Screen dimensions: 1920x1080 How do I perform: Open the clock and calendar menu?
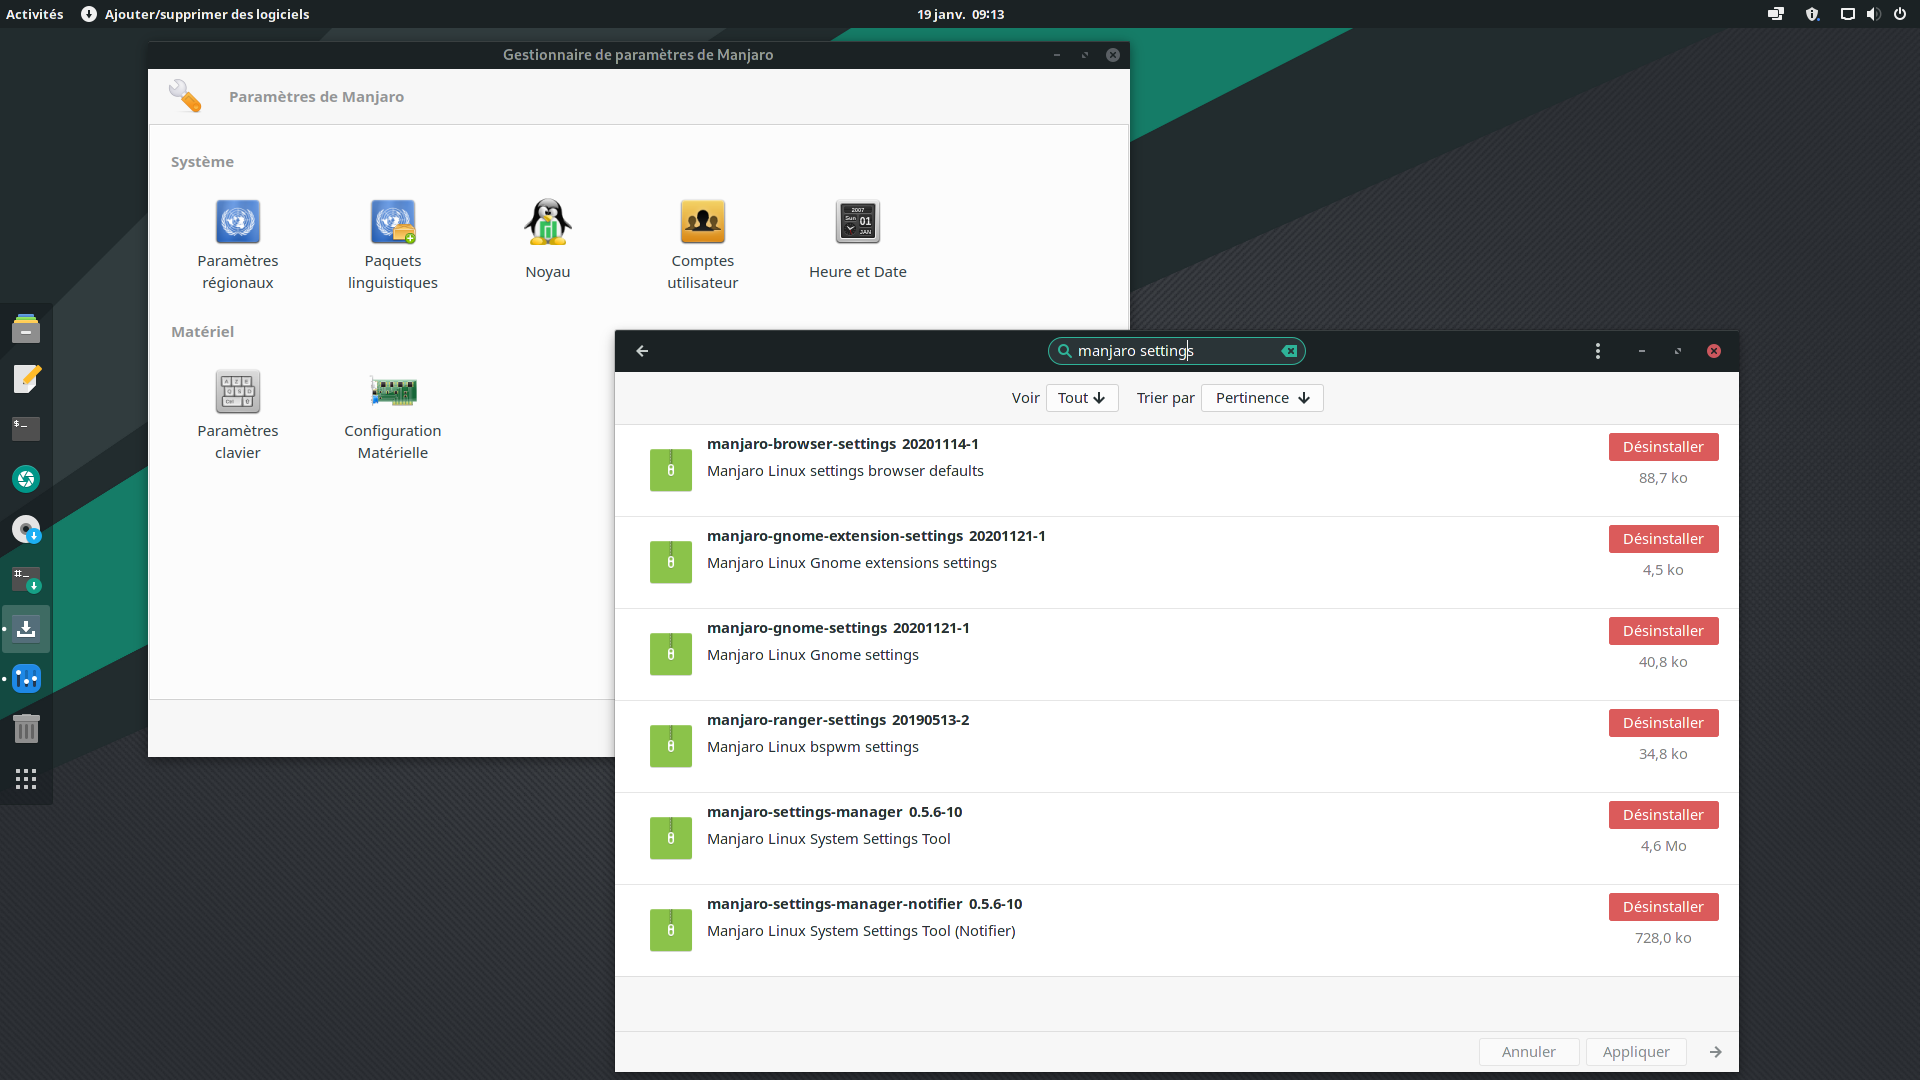click(x=960, y=14)
